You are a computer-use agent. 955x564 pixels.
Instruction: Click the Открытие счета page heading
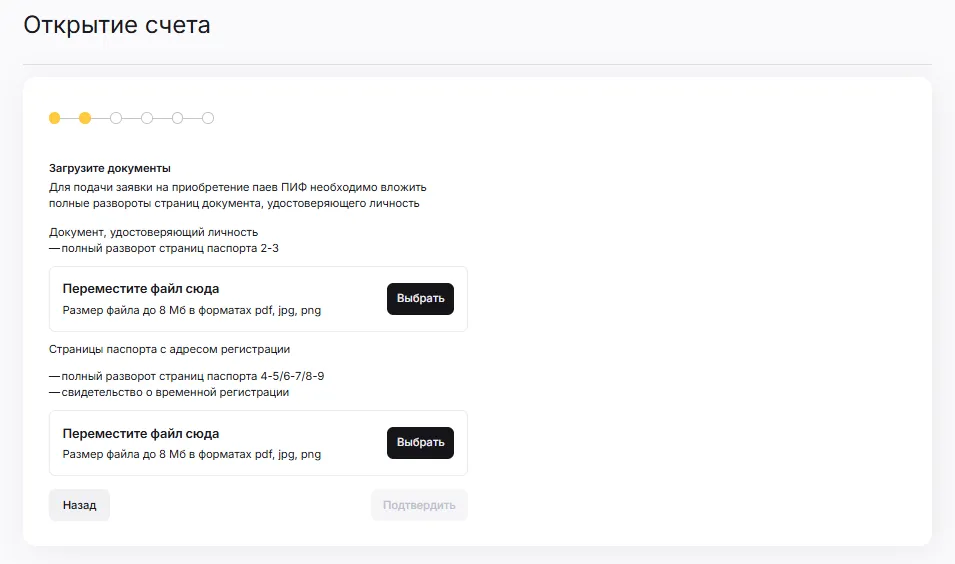point(117,25)
